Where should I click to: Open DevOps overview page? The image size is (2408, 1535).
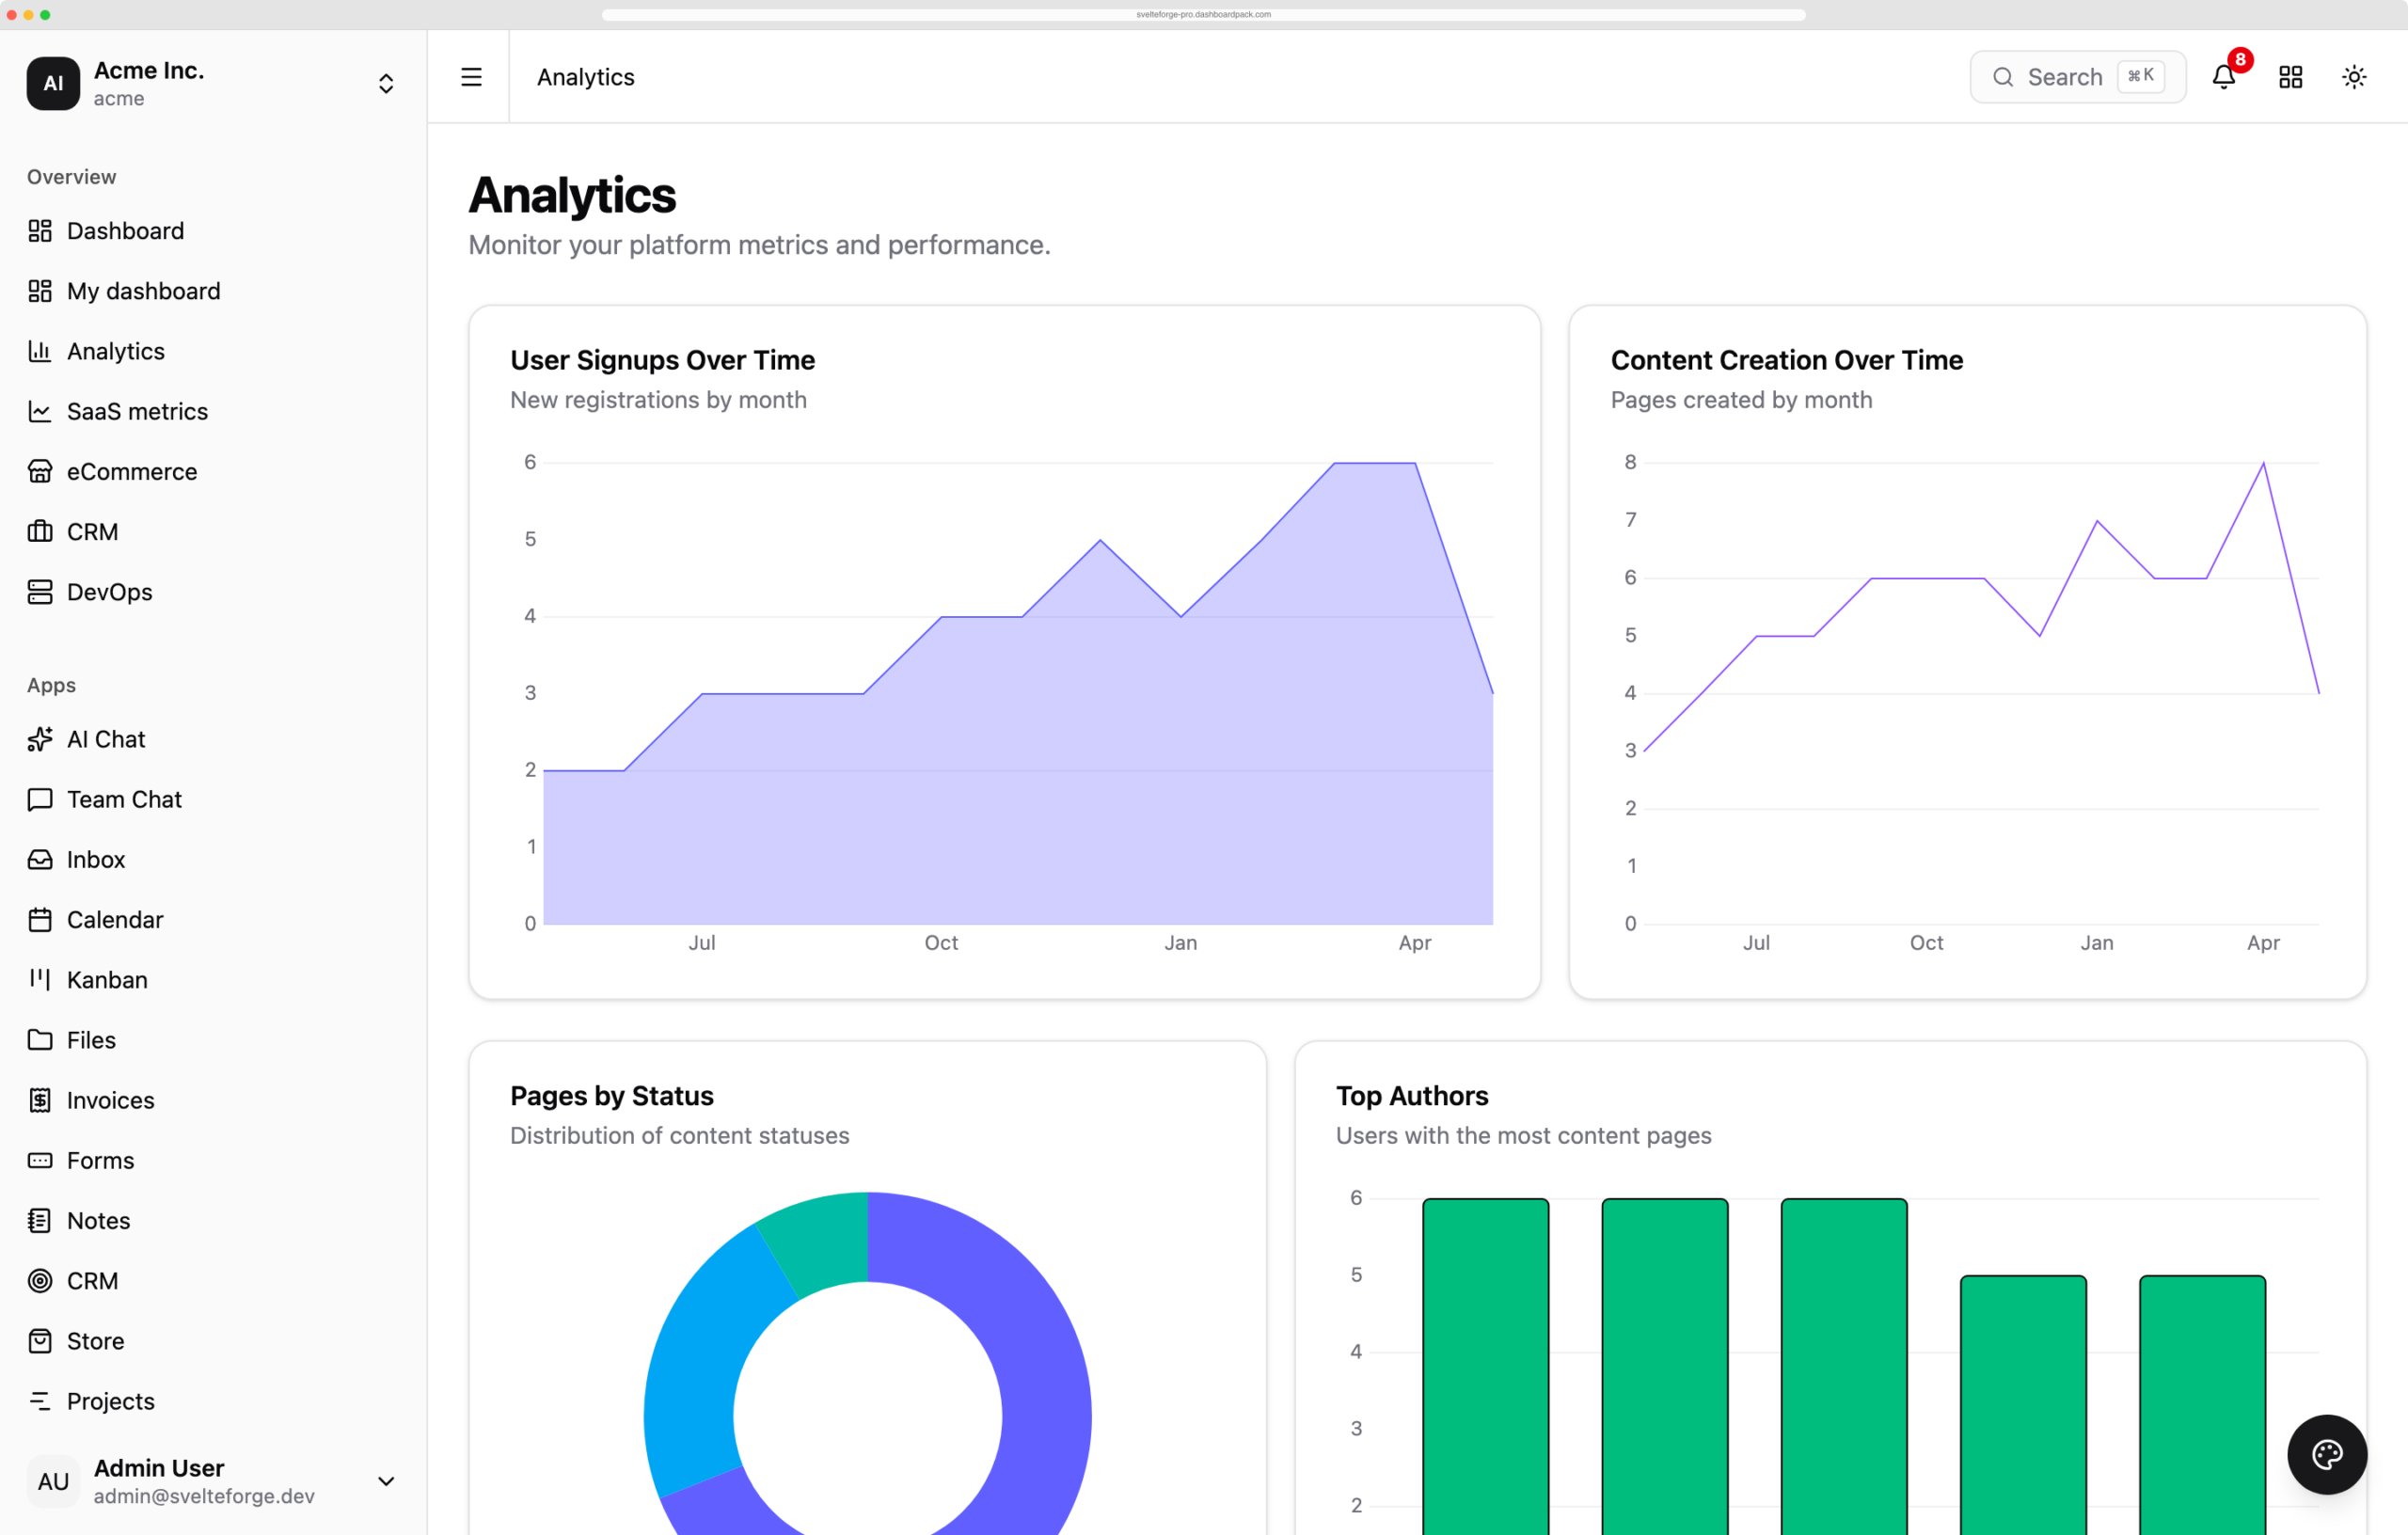(x=213, y=592)
